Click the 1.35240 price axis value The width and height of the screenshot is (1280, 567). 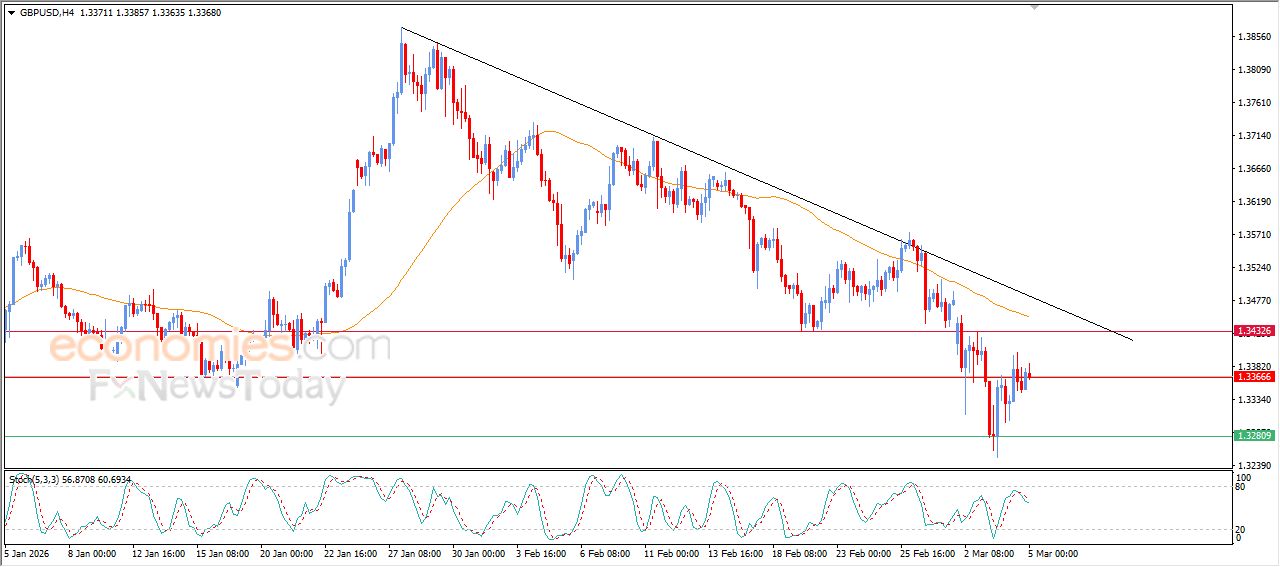coord(1255,268)
